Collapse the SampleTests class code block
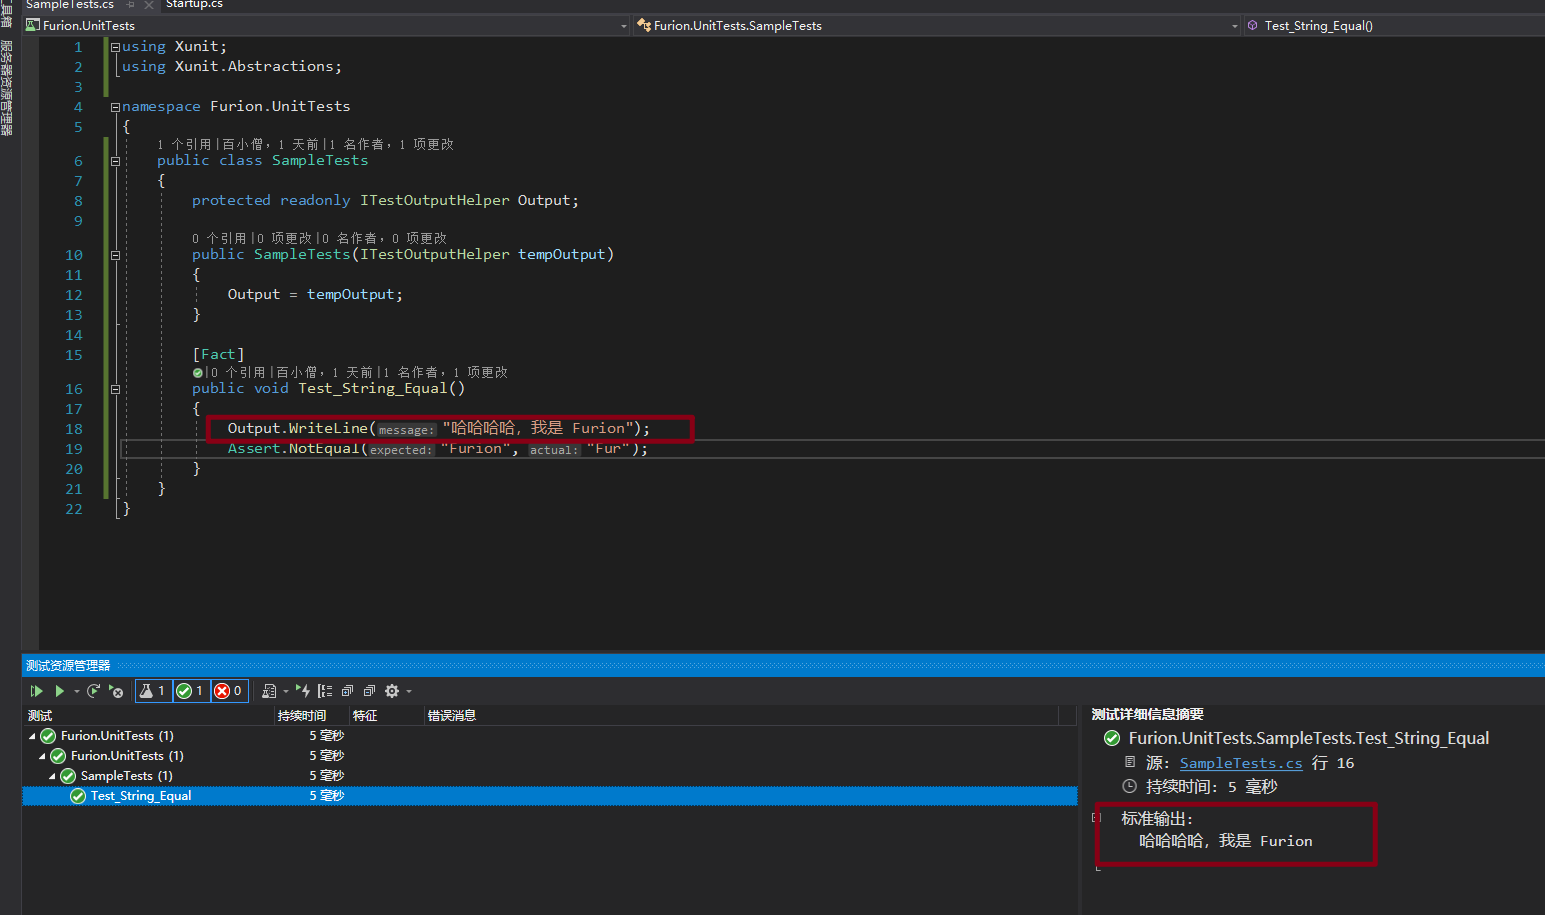This screenshot has height=915, width=1545. pyautogui.click(x=115, y=161)
